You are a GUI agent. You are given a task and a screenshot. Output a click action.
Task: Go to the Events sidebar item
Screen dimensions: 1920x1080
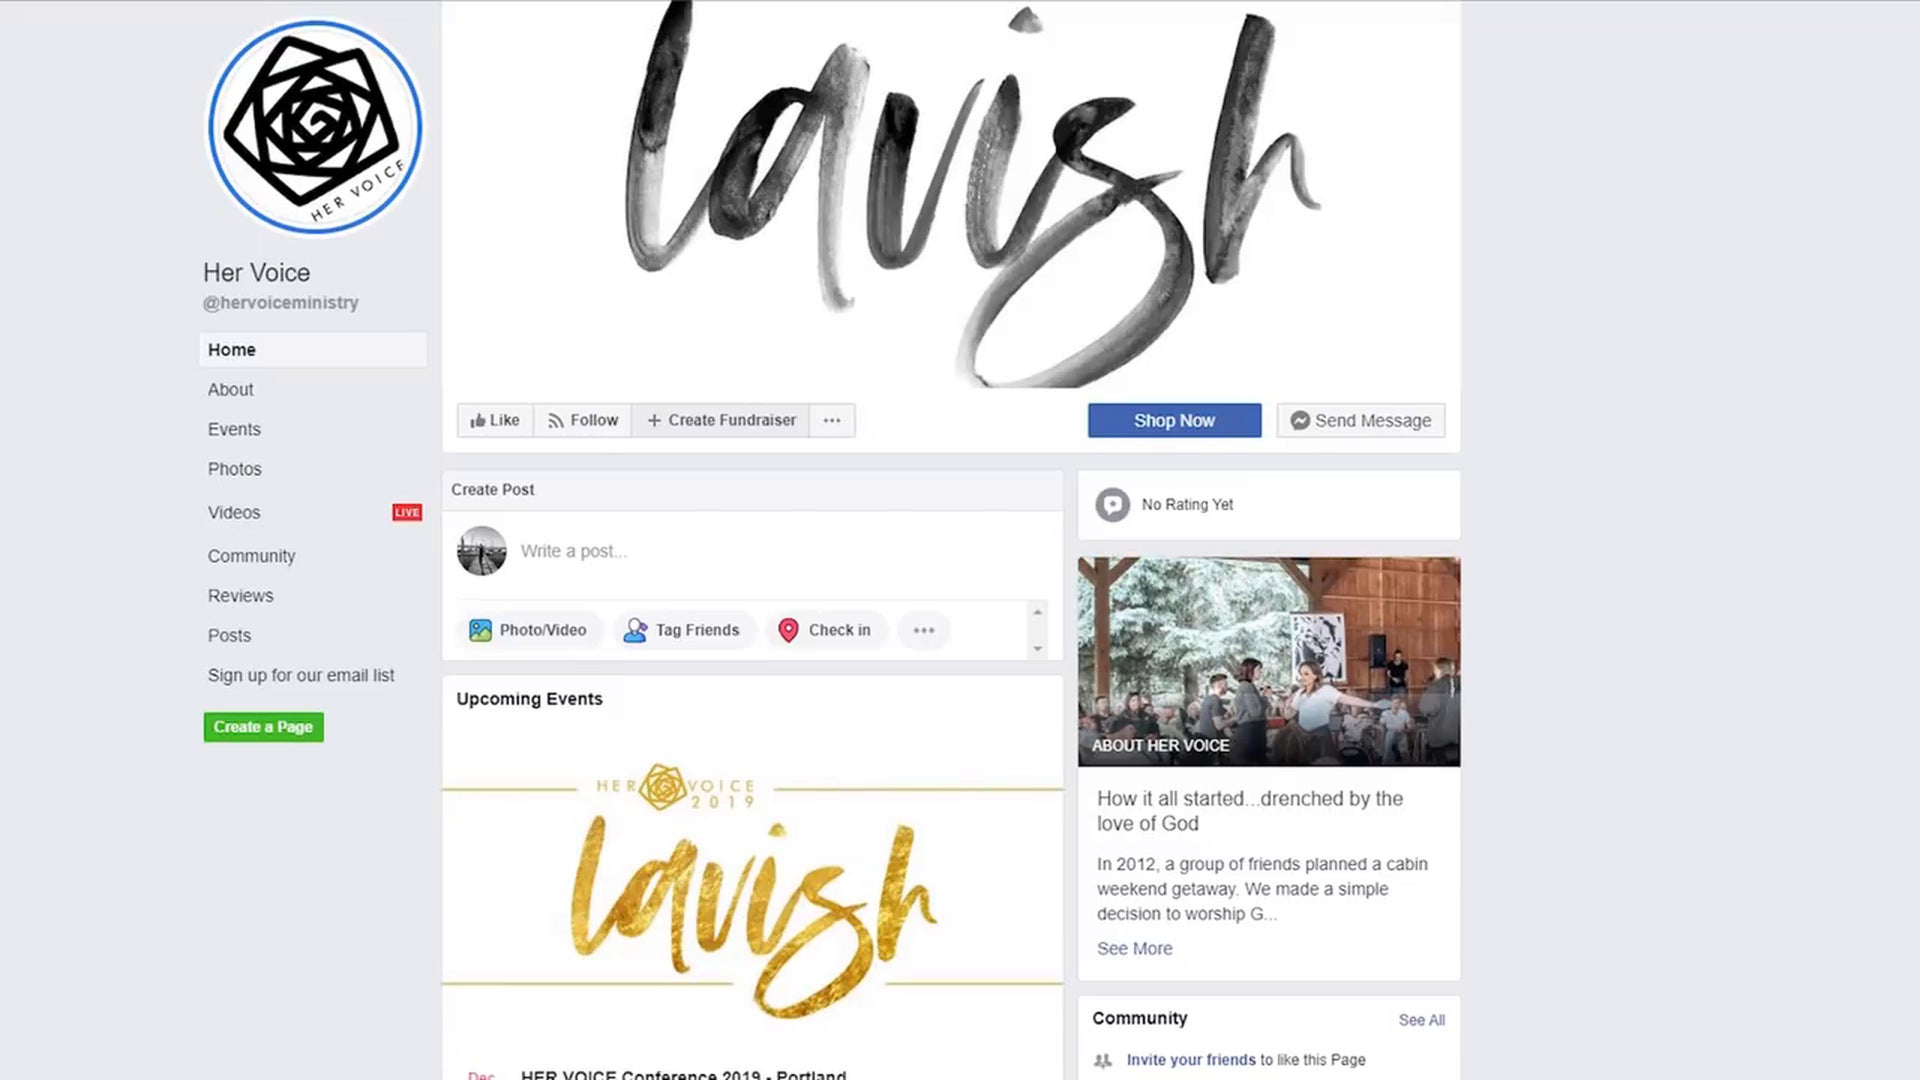(x=234, y=430)
